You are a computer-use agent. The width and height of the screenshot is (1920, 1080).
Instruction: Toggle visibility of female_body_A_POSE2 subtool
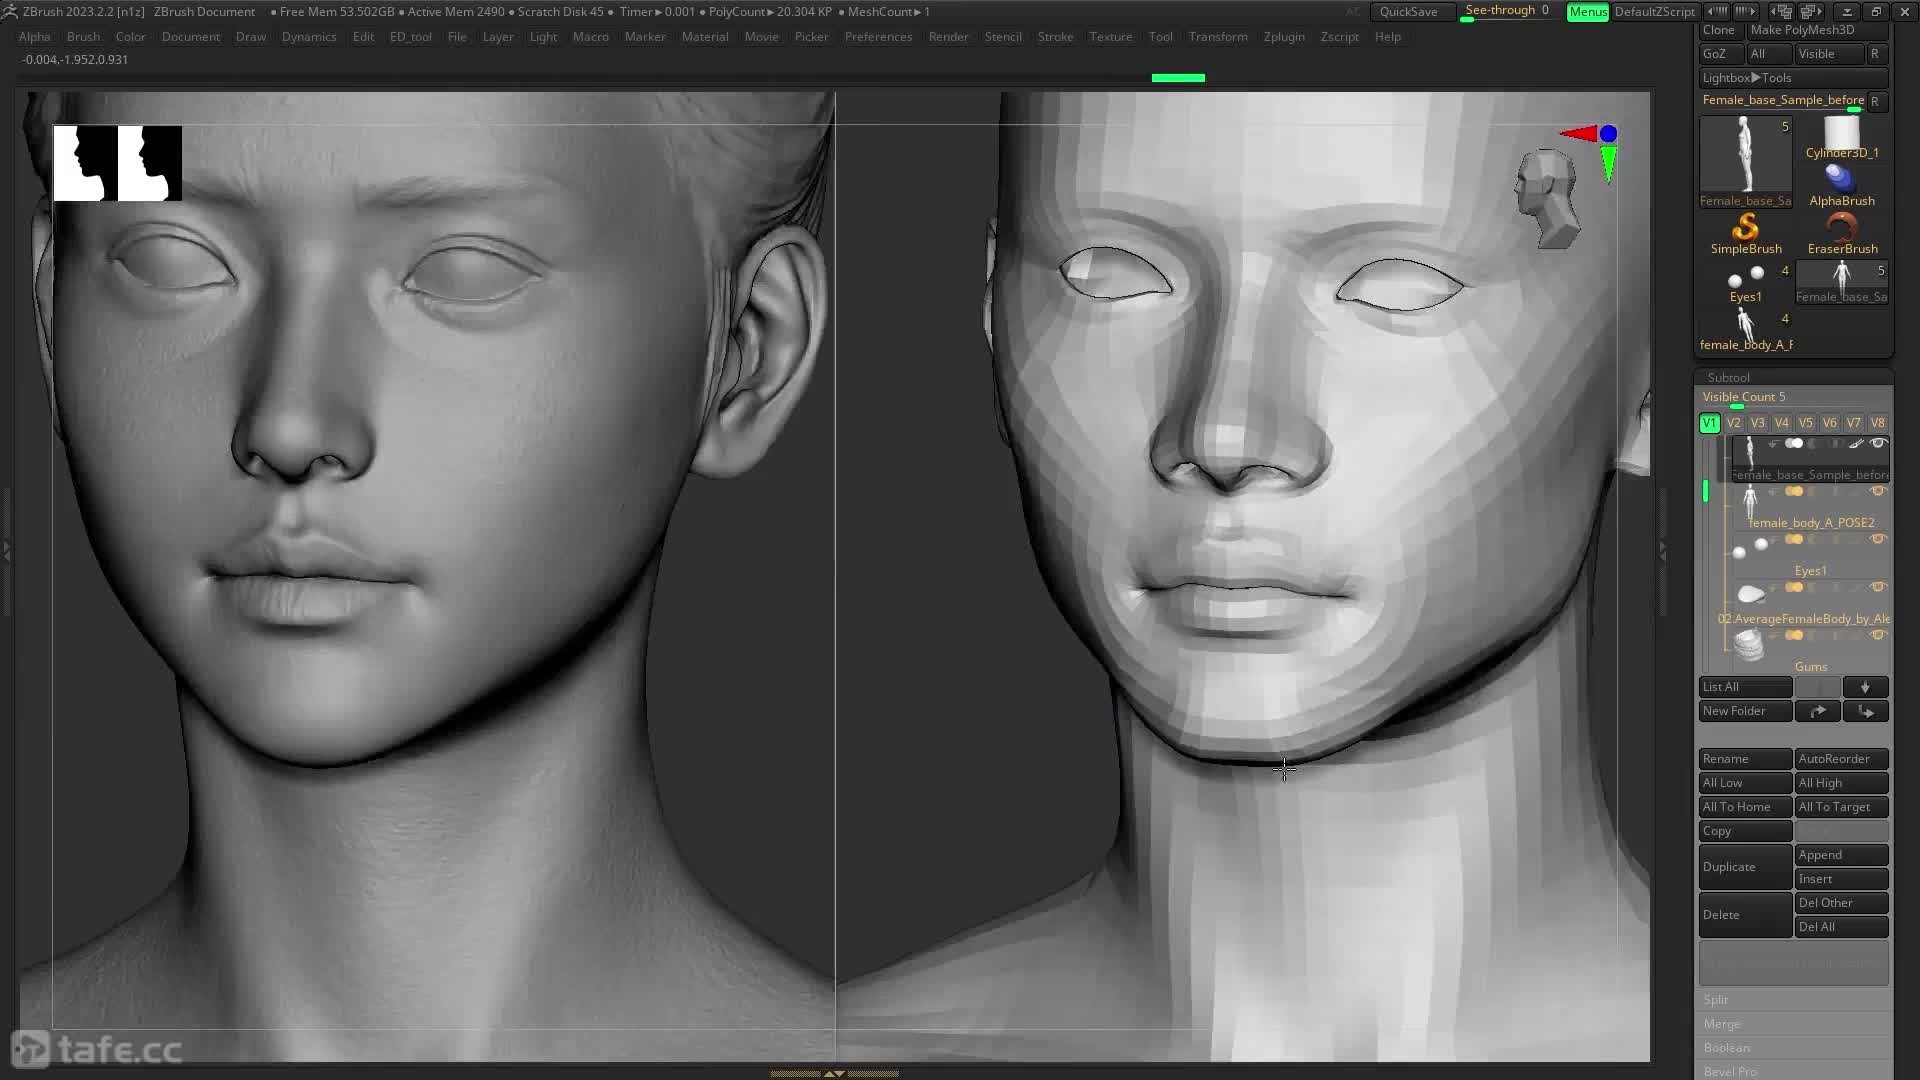1877,492
